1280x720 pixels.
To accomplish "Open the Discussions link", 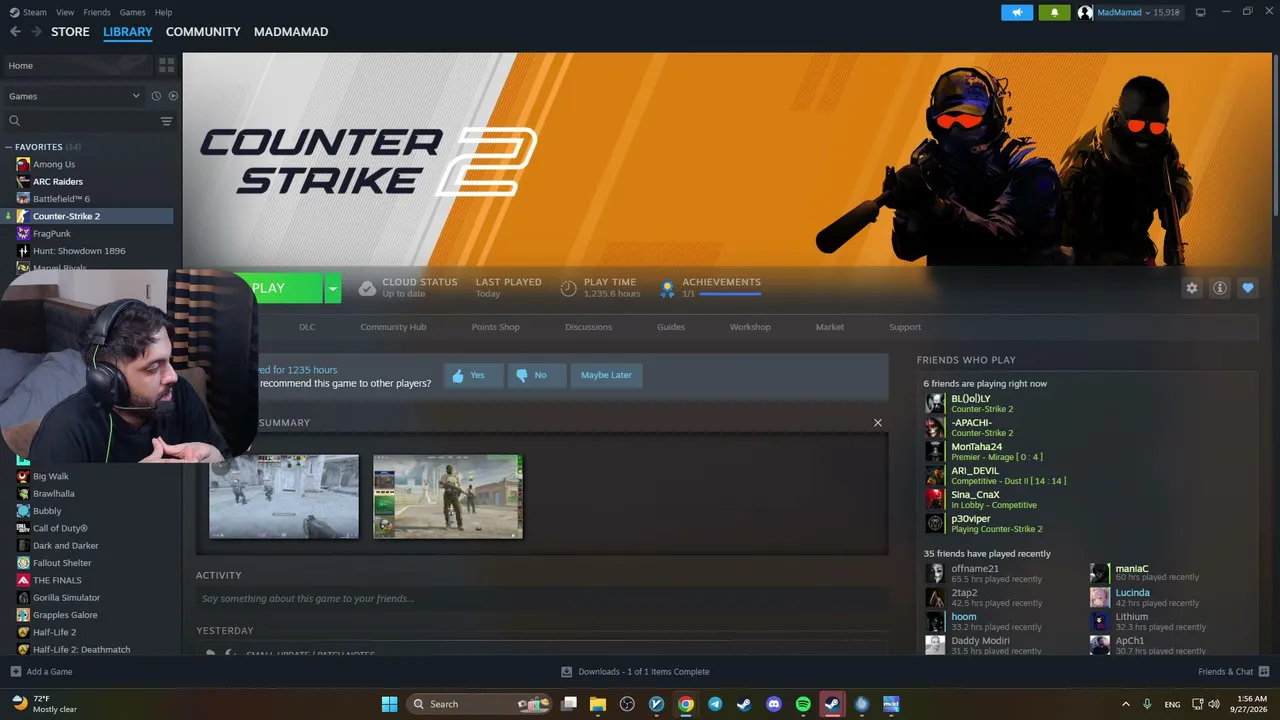I will click(588, 327).
